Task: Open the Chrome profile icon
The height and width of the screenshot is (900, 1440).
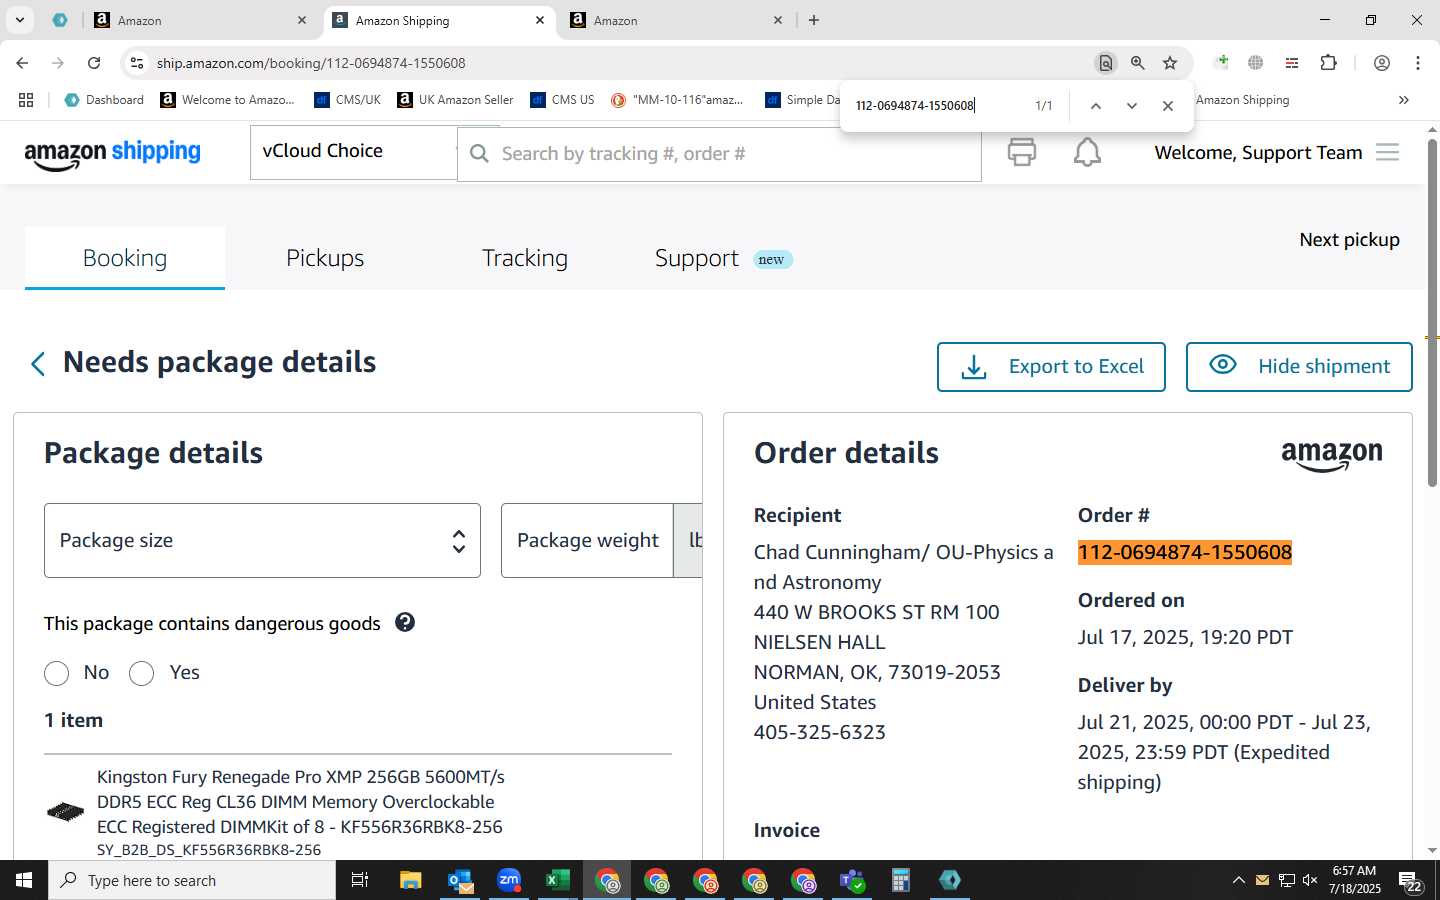Action: pos(1382,63)
